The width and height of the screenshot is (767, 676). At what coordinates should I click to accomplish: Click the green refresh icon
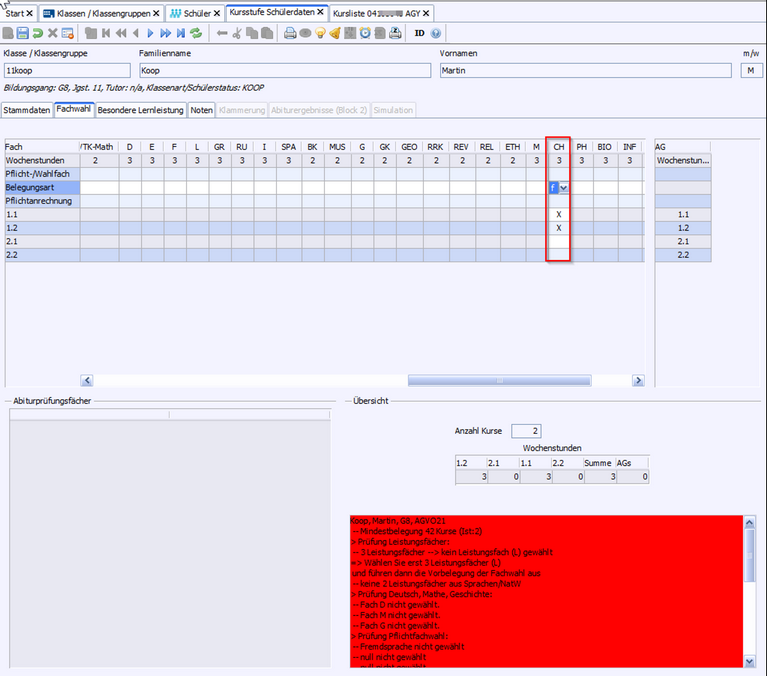tap(196, 33)
